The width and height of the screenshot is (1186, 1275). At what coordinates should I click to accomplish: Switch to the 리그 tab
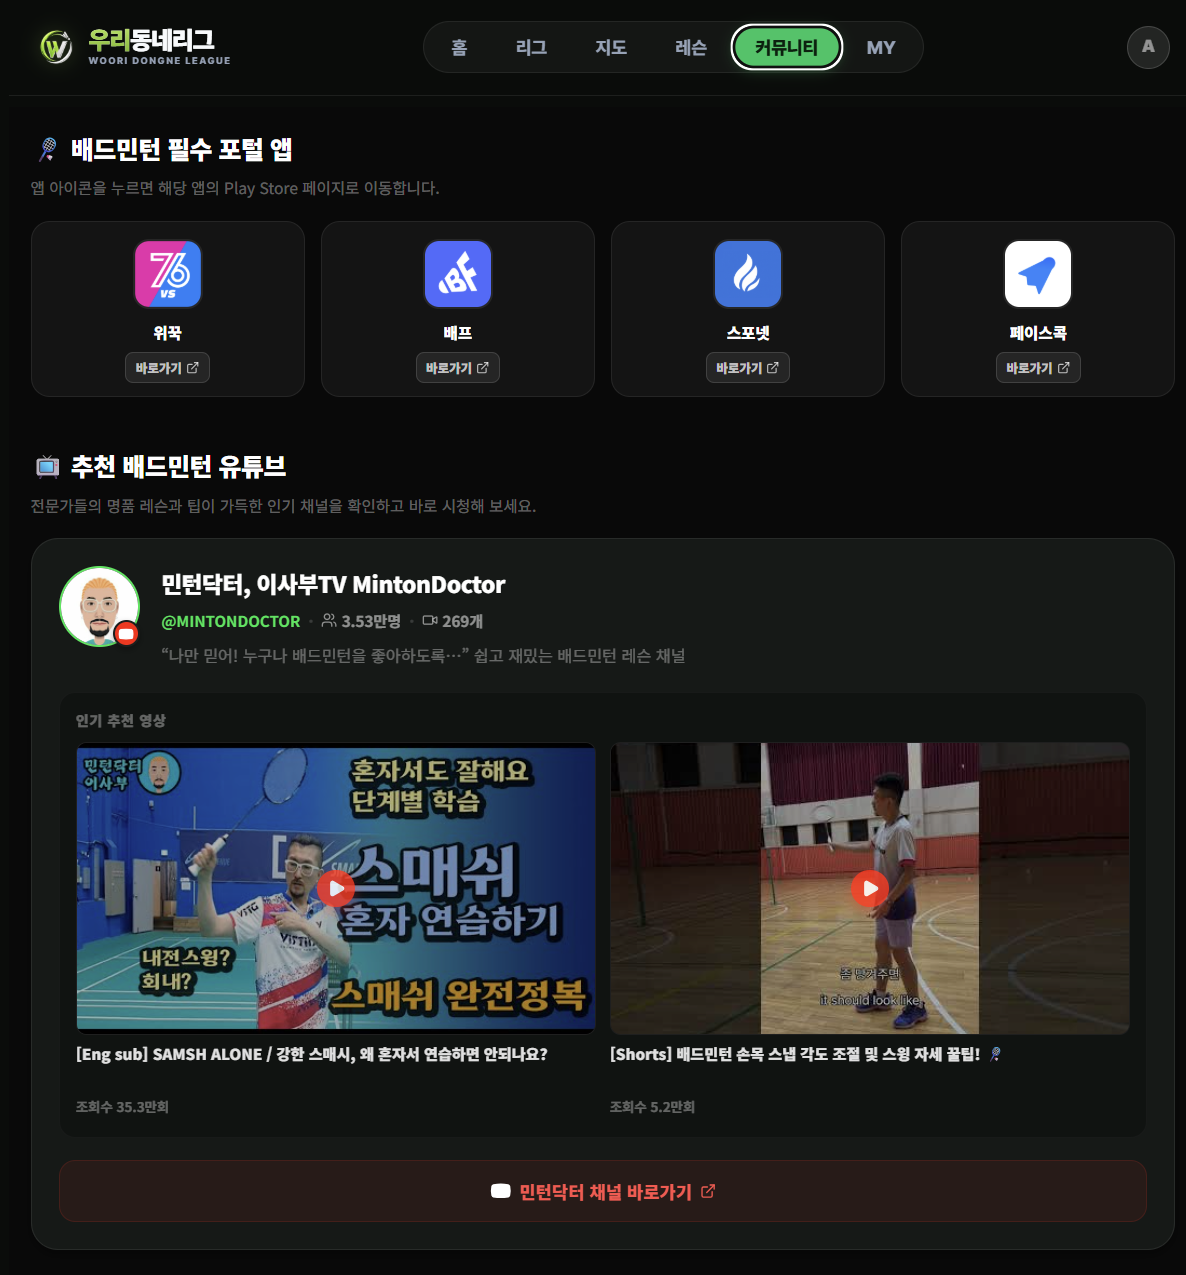coord(531,47)
